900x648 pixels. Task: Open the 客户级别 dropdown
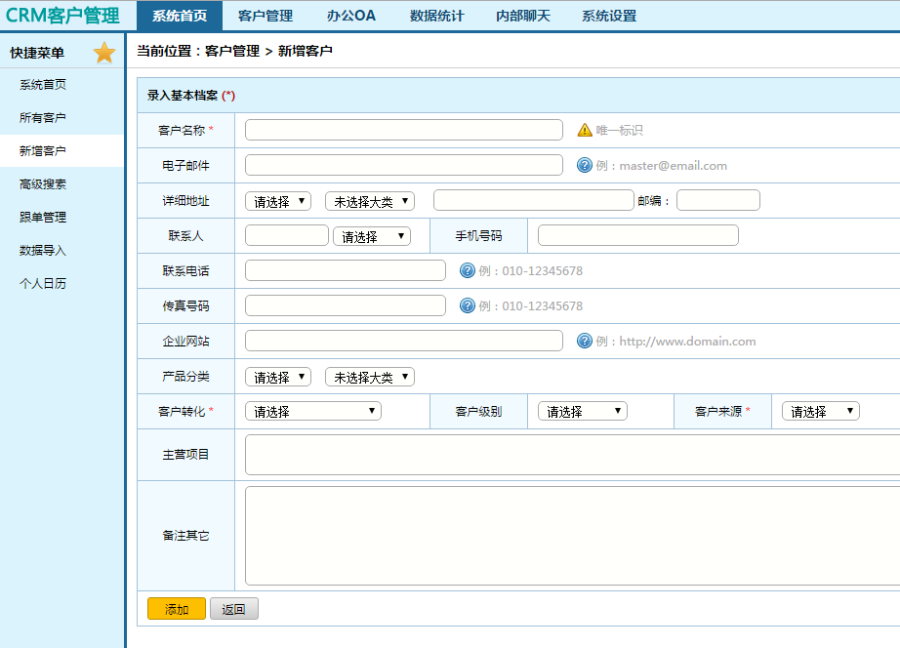click(x=581, y=410)
